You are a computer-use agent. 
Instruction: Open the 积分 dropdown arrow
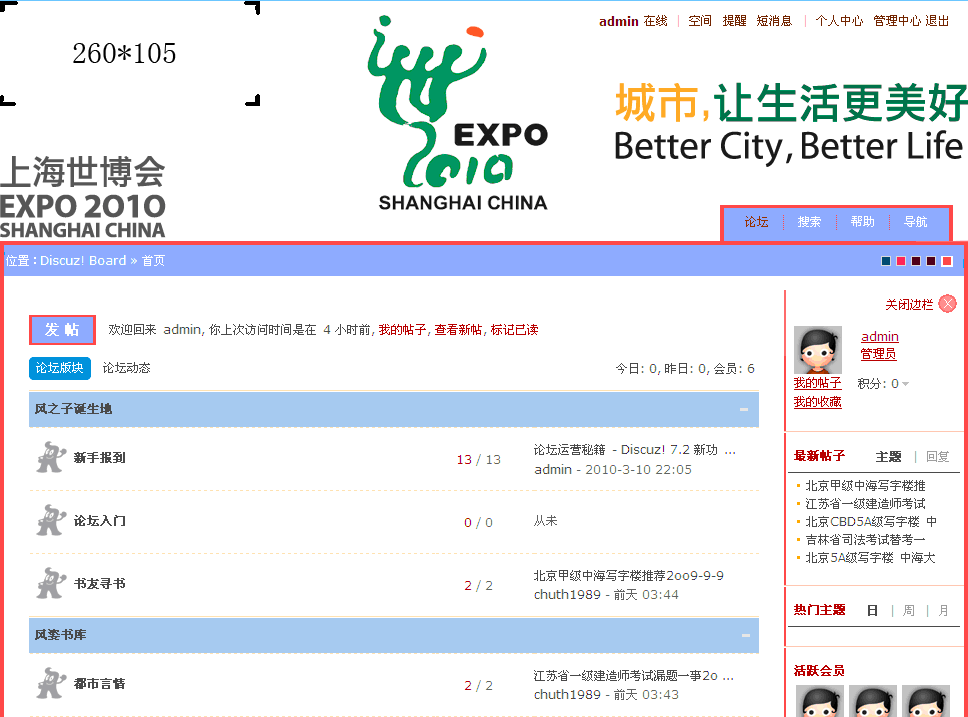click(905, 384)
